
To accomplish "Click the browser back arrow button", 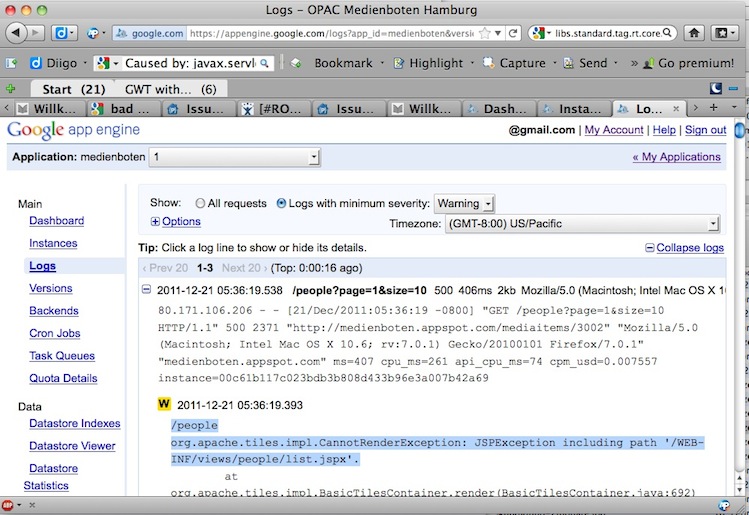I will [x=17, y=33].
